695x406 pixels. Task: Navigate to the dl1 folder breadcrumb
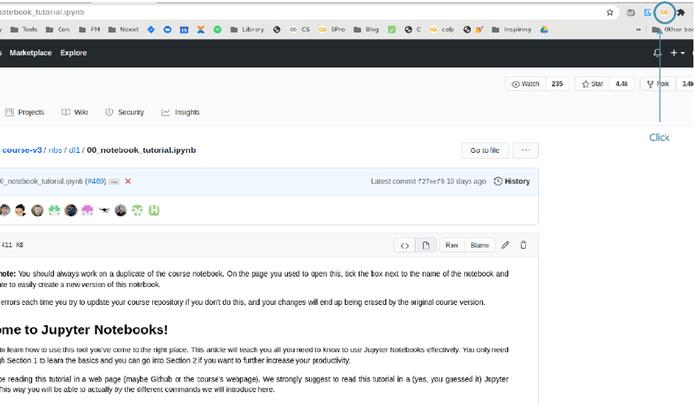(74, 150)
